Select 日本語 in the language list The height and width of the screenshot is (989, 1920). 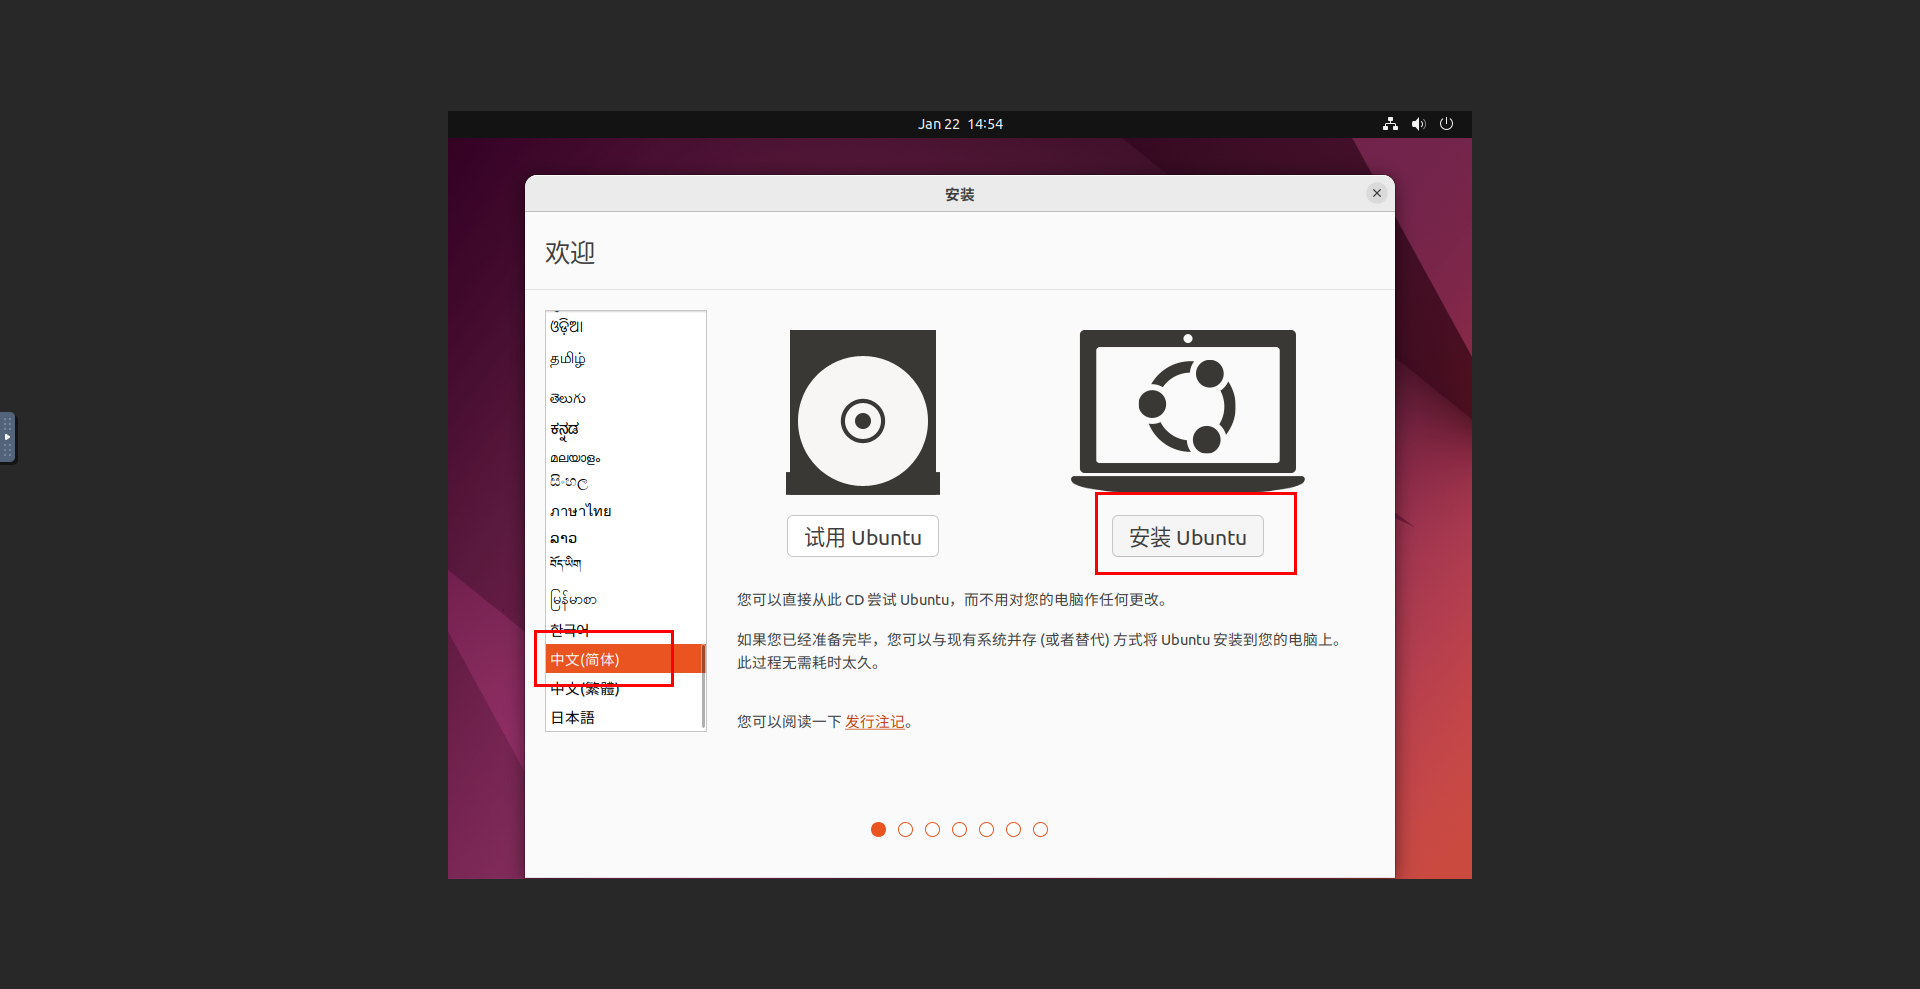click(573, 718)
